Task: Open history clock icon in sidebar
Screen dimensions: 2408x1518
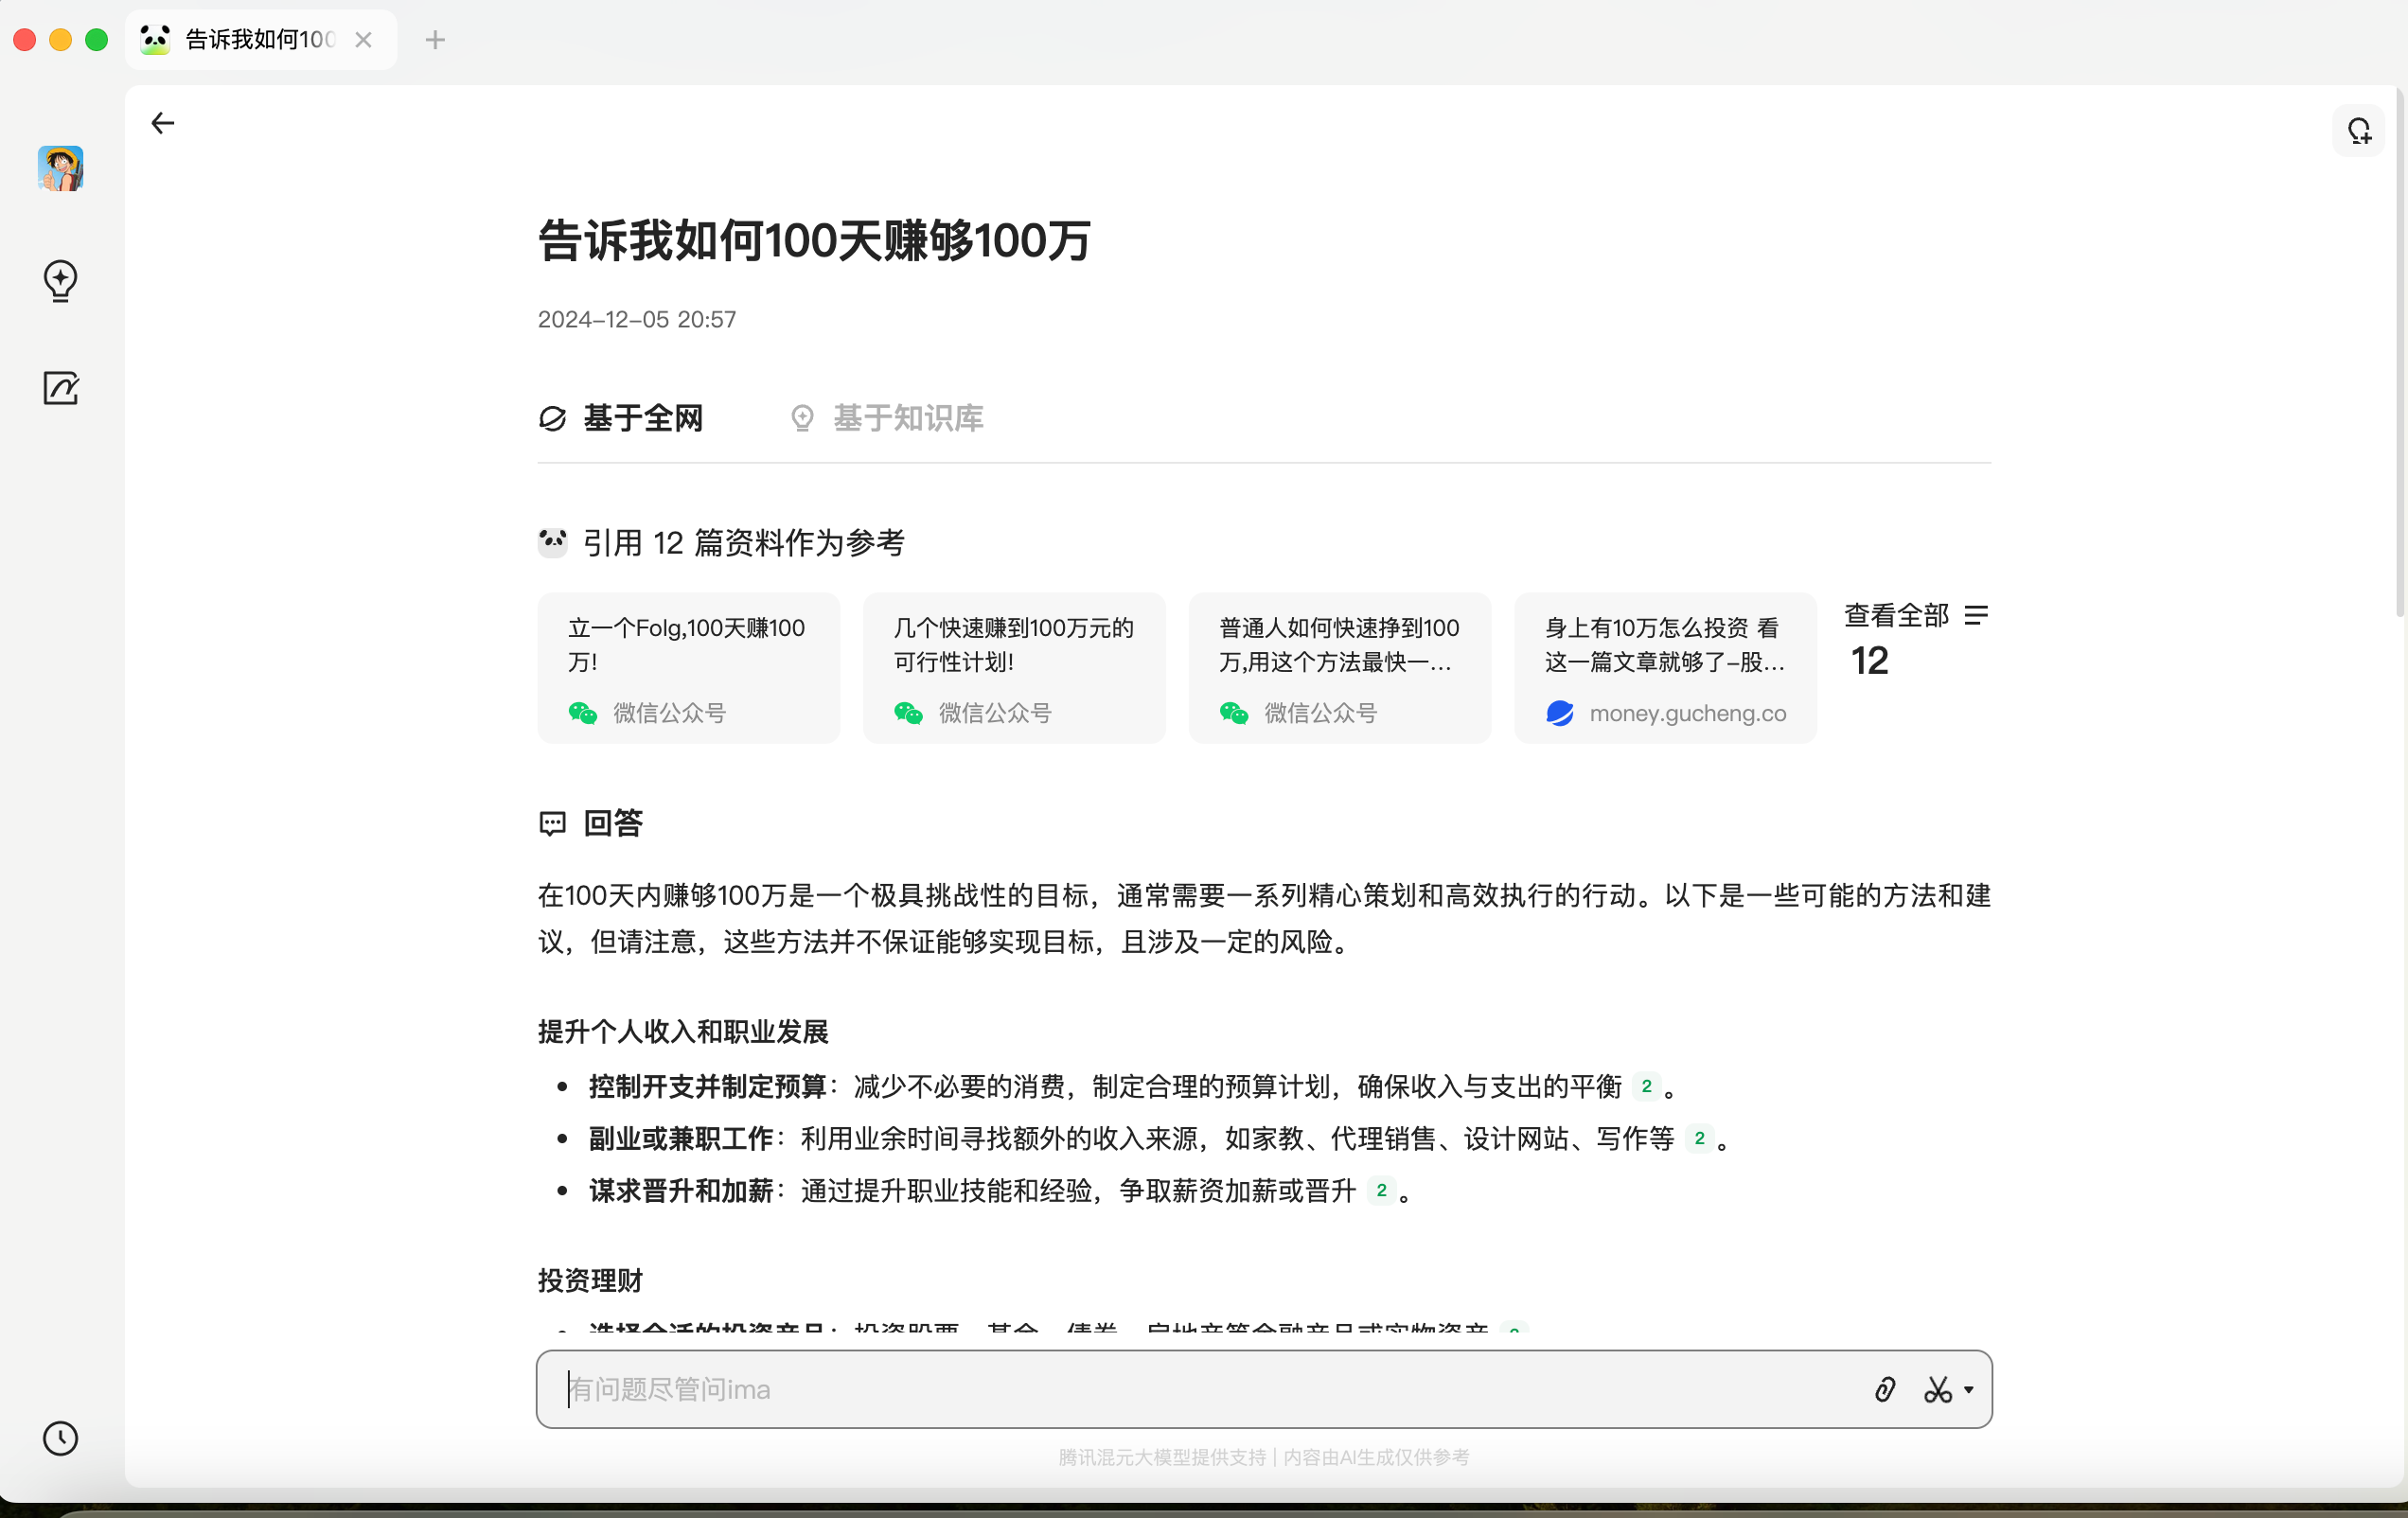Action: [60, 1438]
